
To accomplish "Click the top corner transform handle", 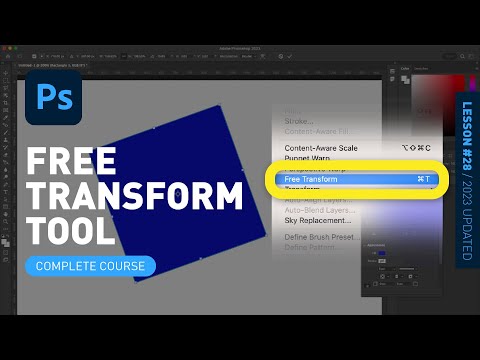I will tap(219, 105).
